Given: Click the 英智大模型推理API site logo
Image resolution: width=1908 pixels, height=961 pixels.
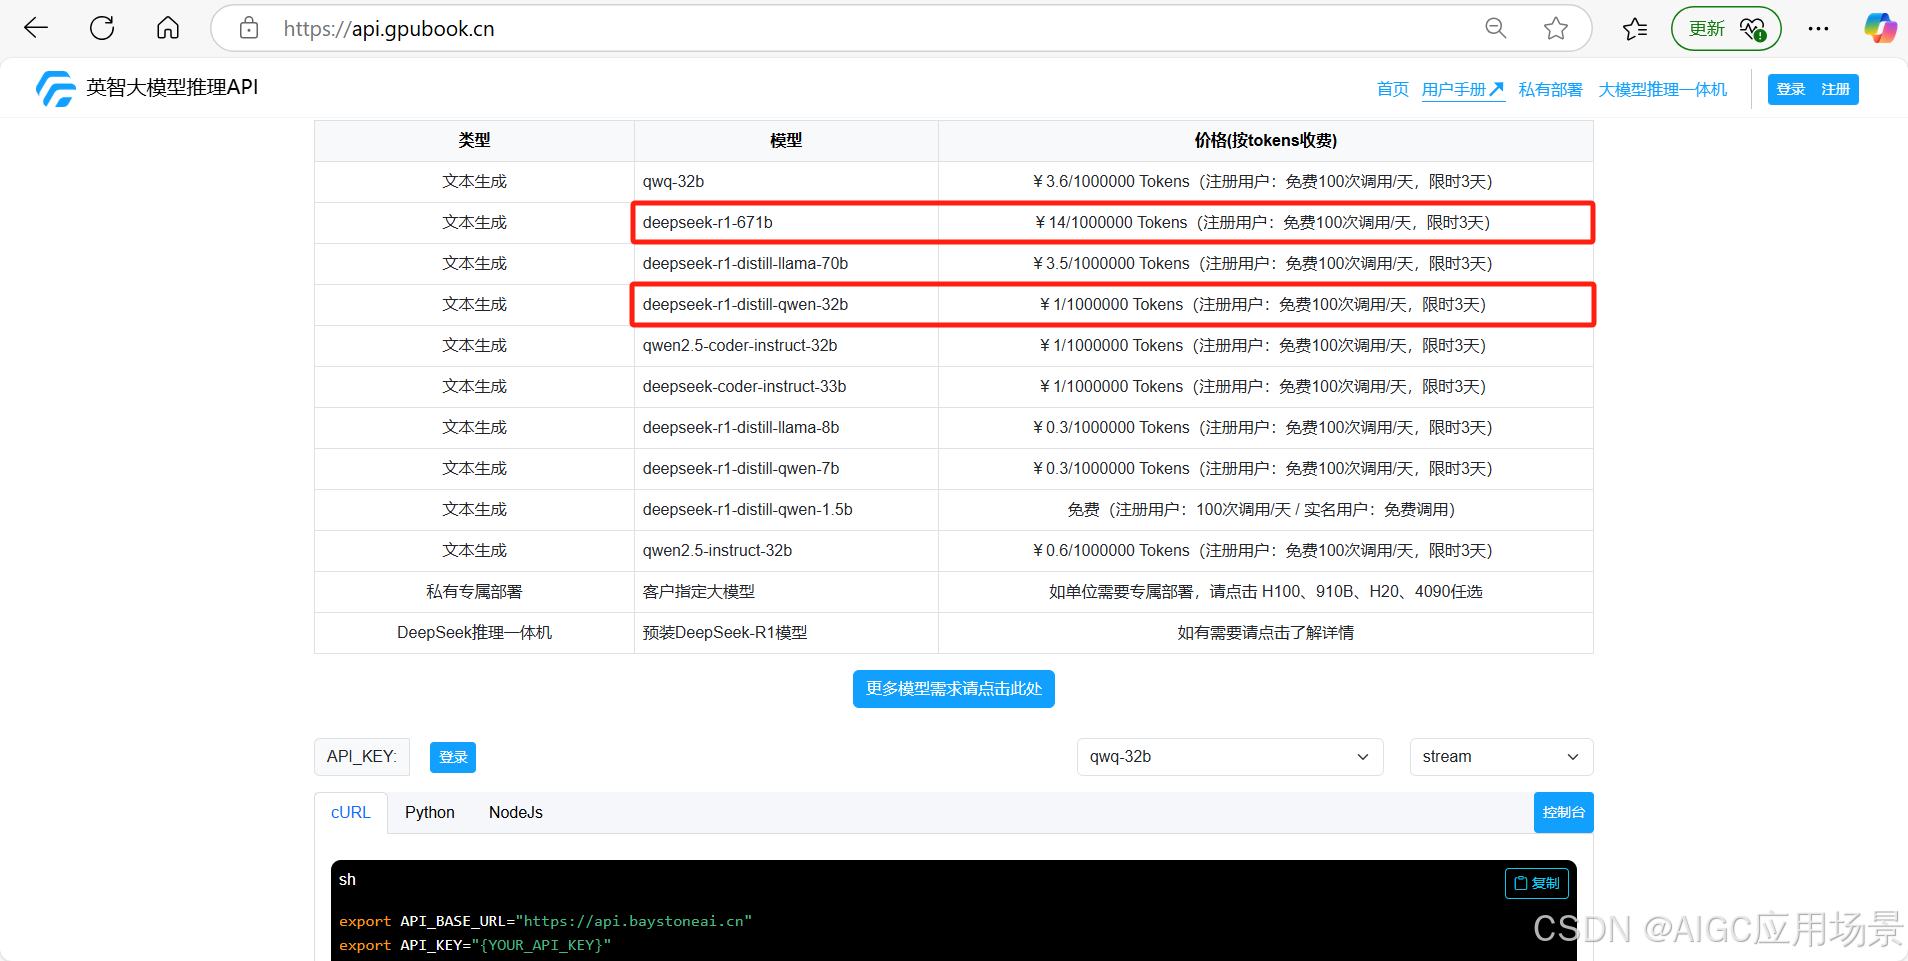Looking at the screenshot, I should [147, 88].
